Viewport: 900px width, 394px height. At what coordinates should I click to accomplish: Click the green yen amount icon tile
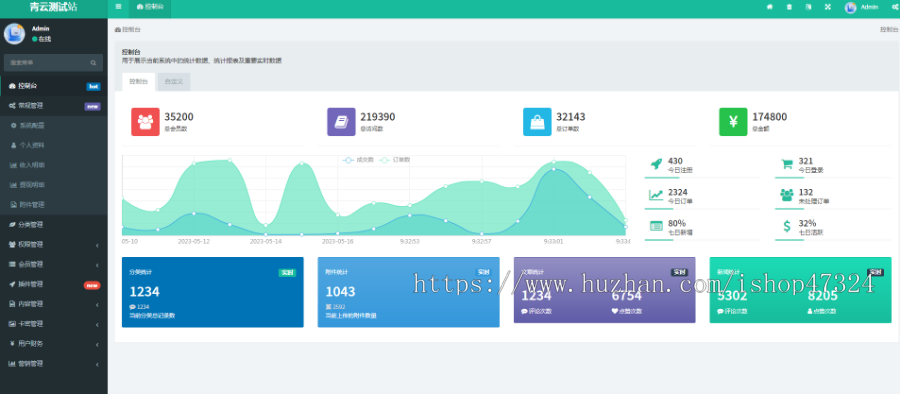[x=733, y=122]
